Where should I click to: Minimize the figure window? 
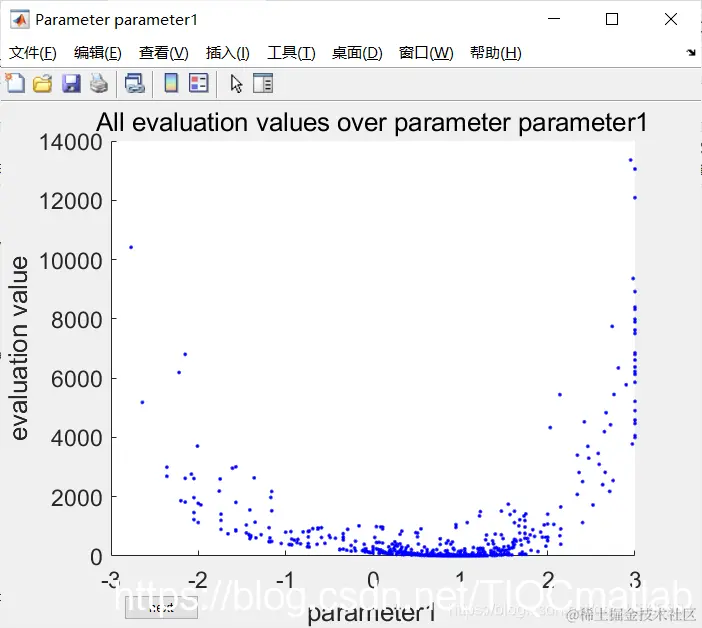tap(554, 19)
